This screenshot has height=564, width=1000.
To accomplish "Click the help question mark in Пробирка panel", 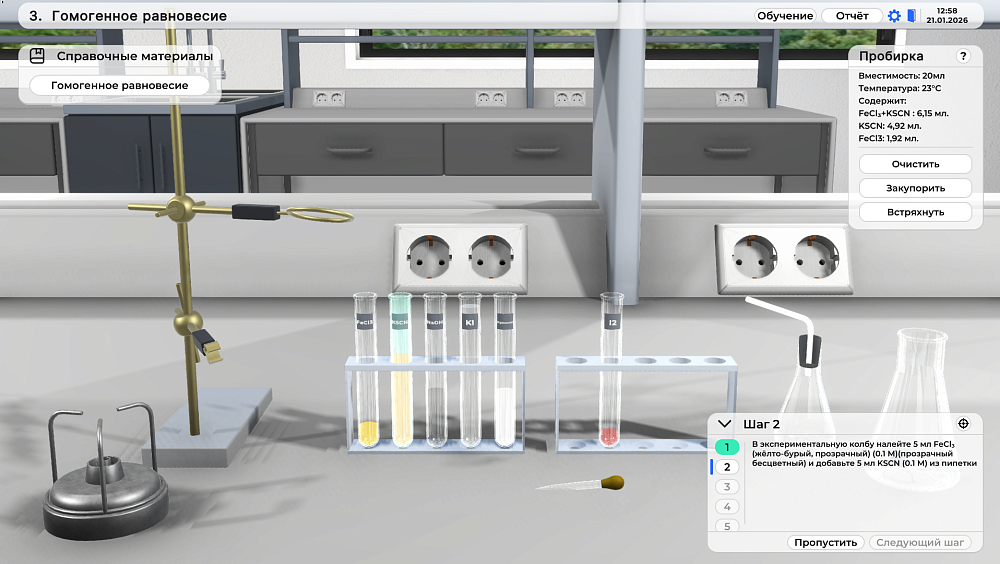I will tap(963, 56).
